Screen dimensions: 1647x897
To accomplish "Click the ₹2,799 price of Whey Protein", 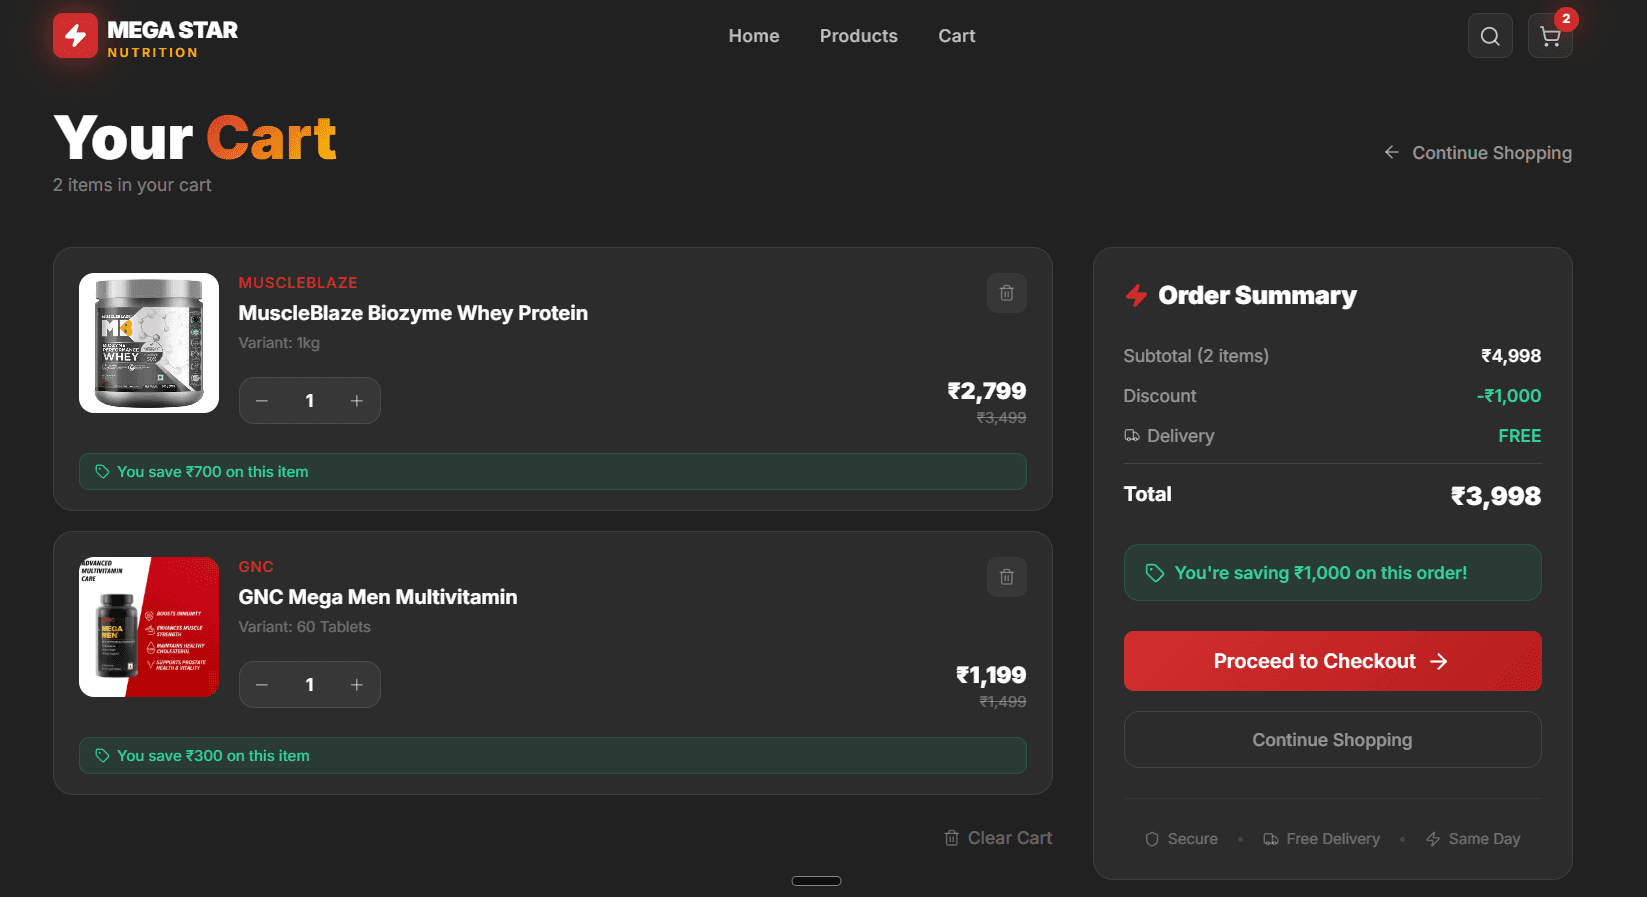I will click(987, 391).
